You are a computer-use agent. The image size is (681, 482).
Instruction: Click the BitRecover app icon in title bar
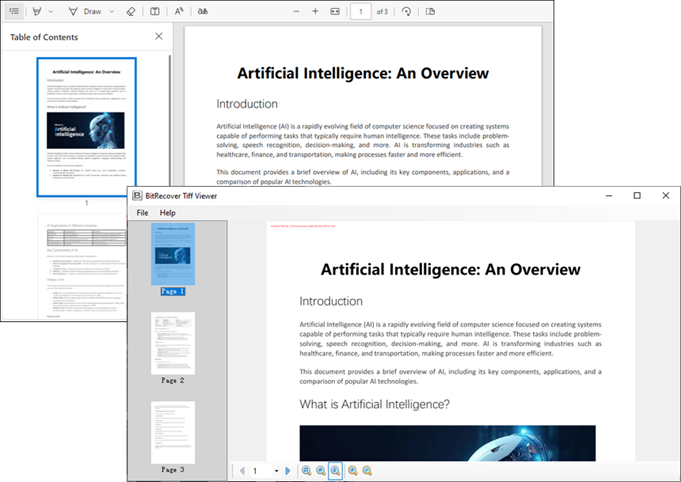tap(137, 196)
